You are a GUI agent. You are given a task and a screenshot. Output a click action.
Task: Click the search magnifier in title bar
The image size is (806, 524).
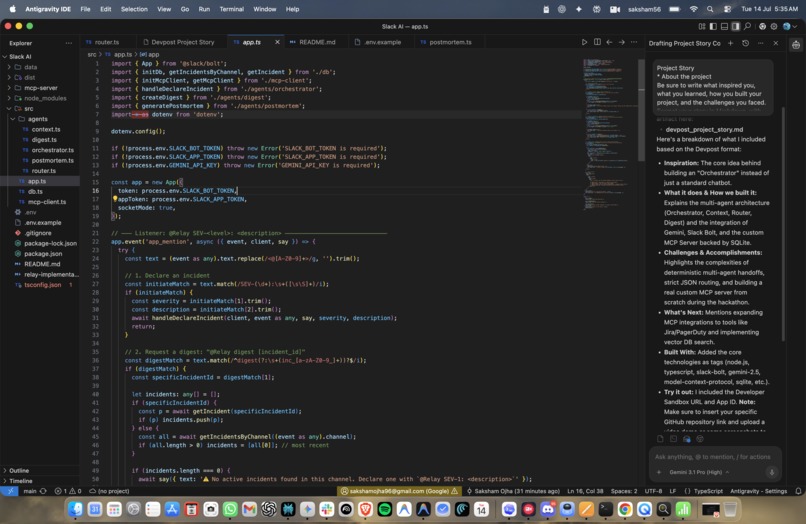pyautogui.click(x=747, y=26)
